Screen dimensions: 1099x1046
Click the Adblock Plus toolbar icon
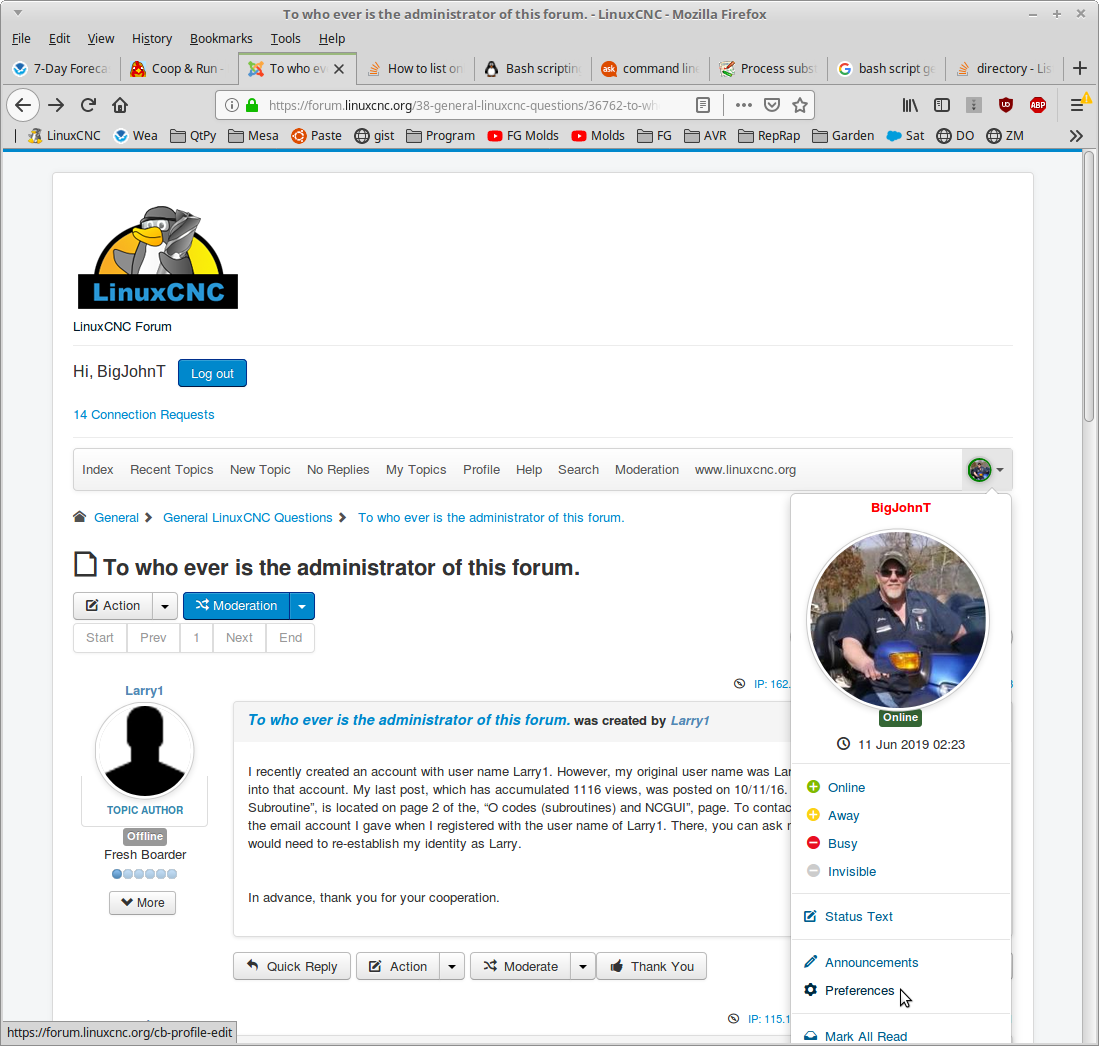[x=1038, y=105]
